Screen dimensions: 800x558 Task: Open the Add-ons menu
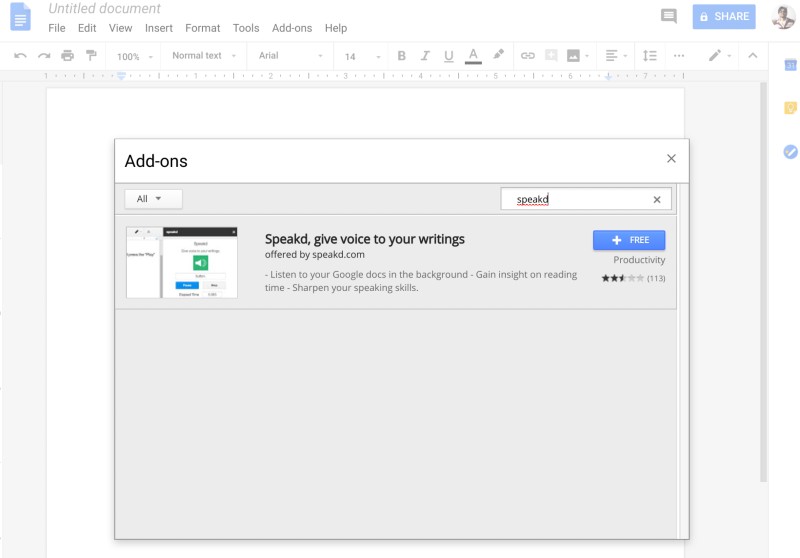coord(292,28)
